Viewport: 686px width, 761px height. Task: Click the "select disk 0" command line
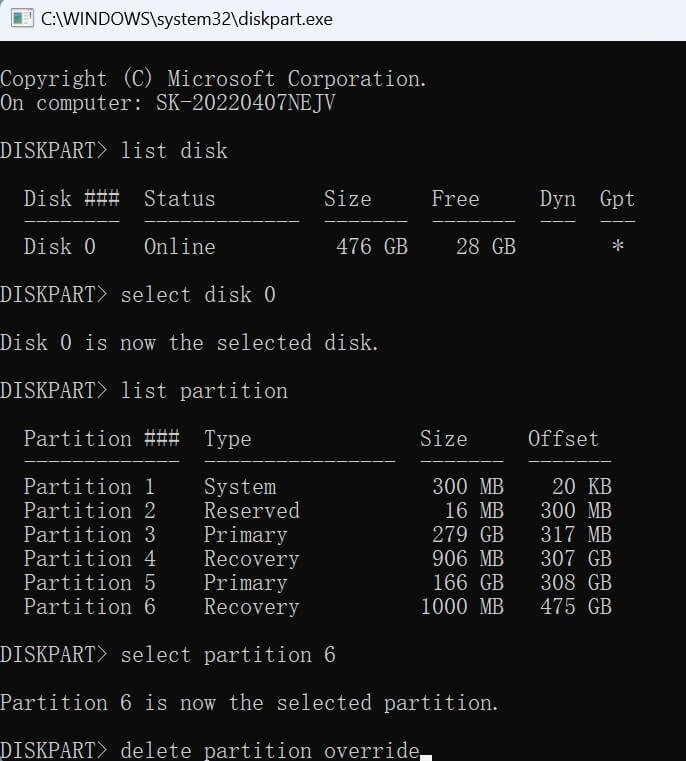197,295
